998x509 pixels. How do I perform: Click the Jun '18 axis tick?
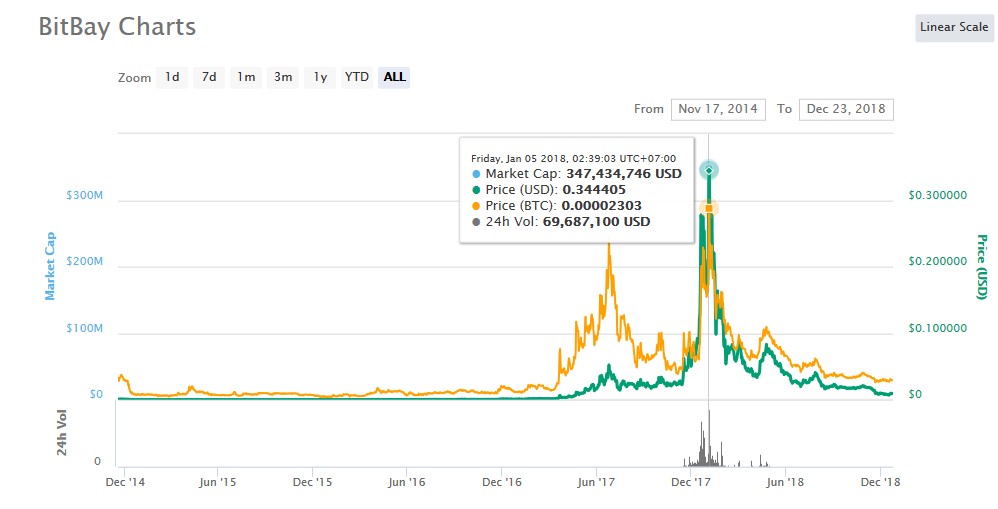(x=785, y=482)
